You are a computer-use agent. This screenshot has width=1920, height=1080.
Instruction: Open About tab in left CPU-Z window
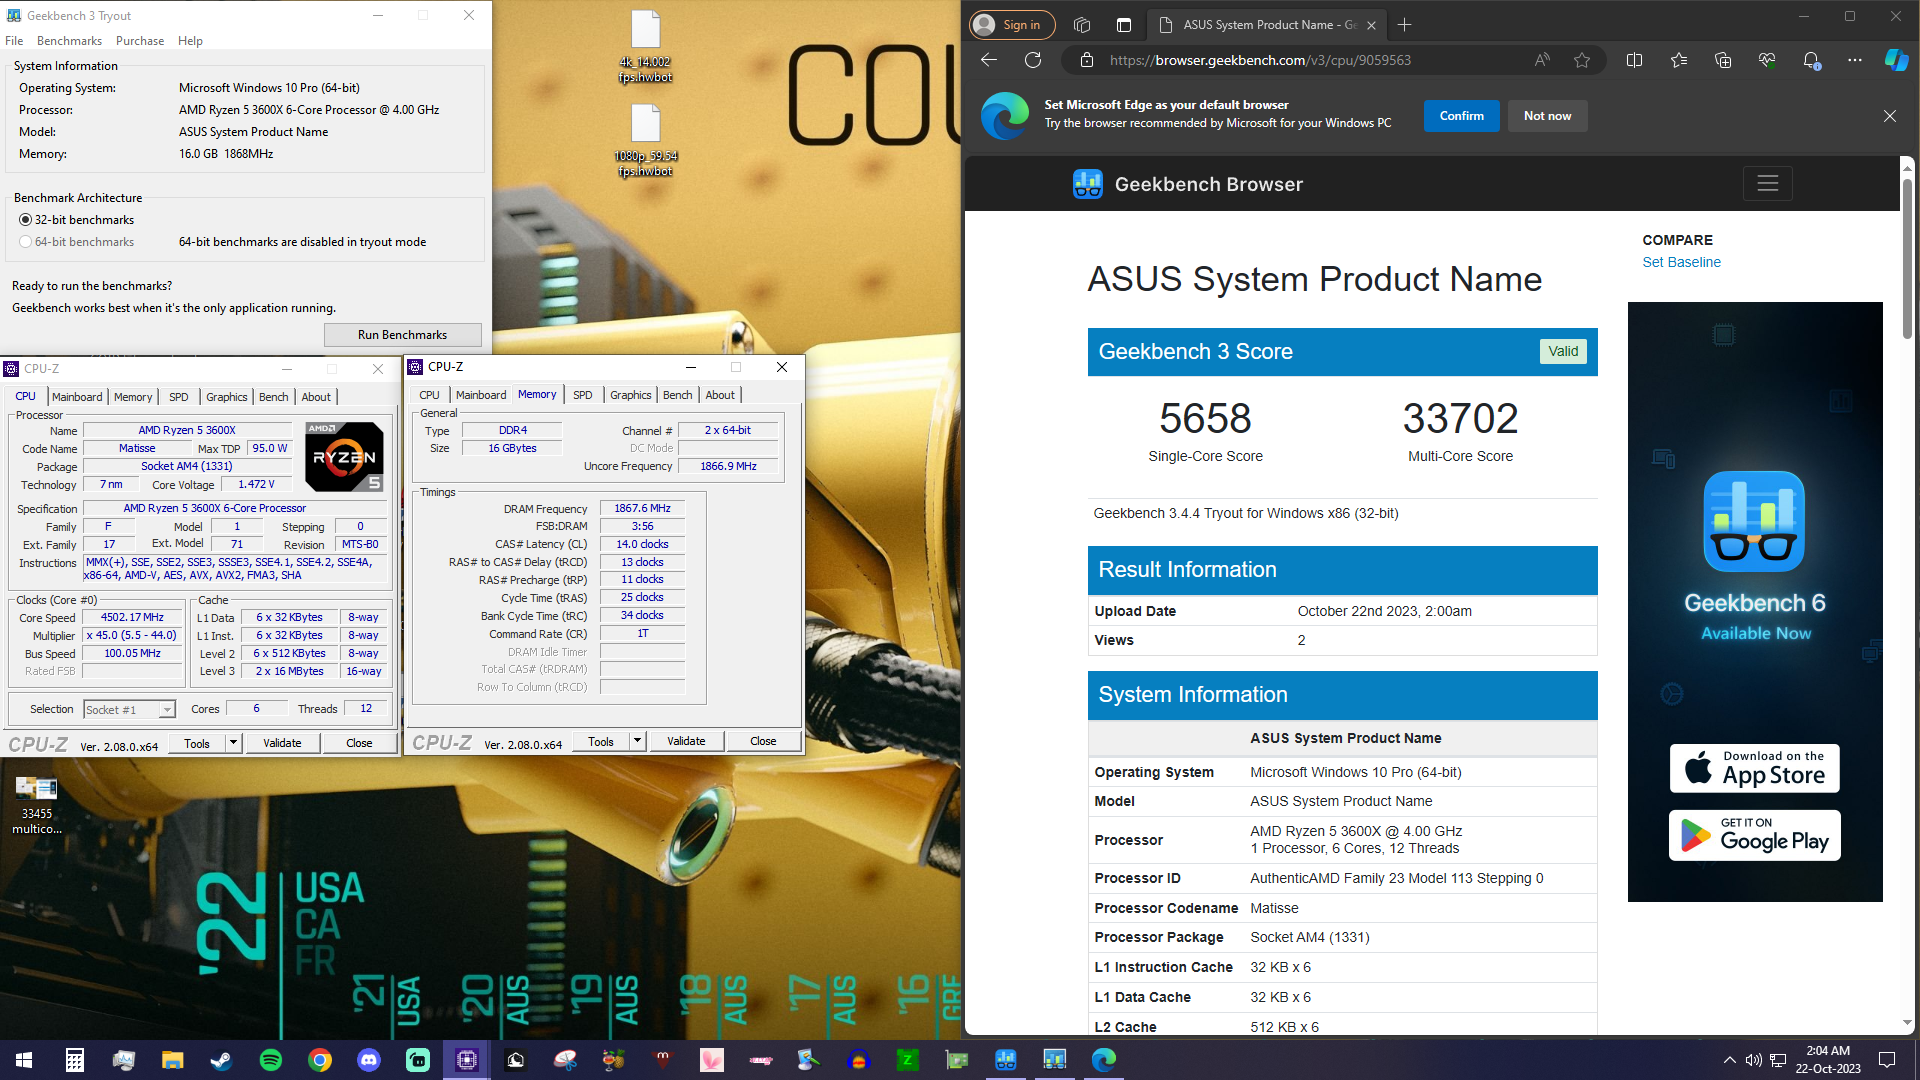[x=316, y=397]
